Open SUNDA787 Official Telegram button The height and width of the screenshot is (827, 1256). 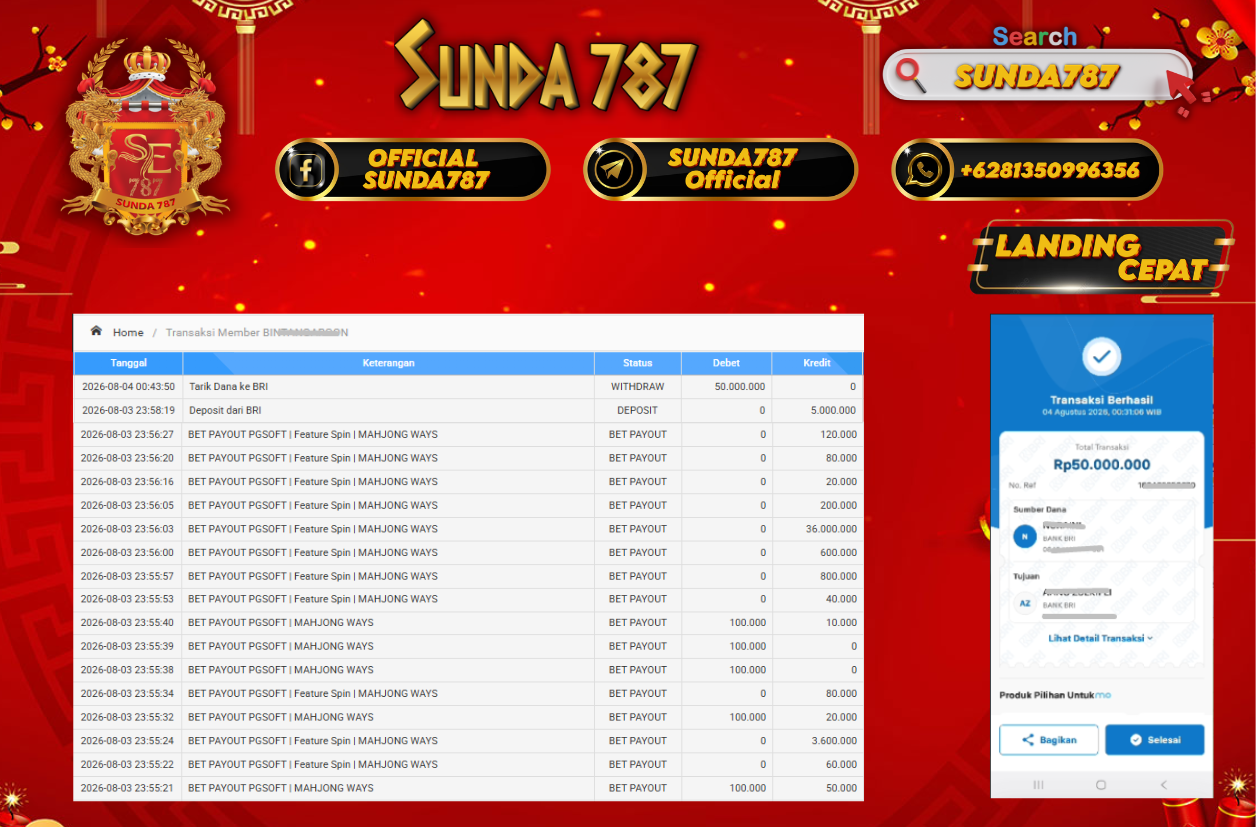[x=720, y=169]
